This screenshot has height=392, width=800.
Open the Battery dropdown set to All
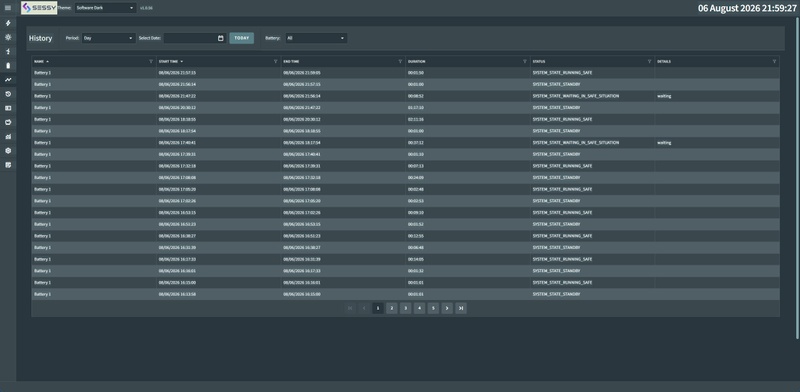point(316,38)
